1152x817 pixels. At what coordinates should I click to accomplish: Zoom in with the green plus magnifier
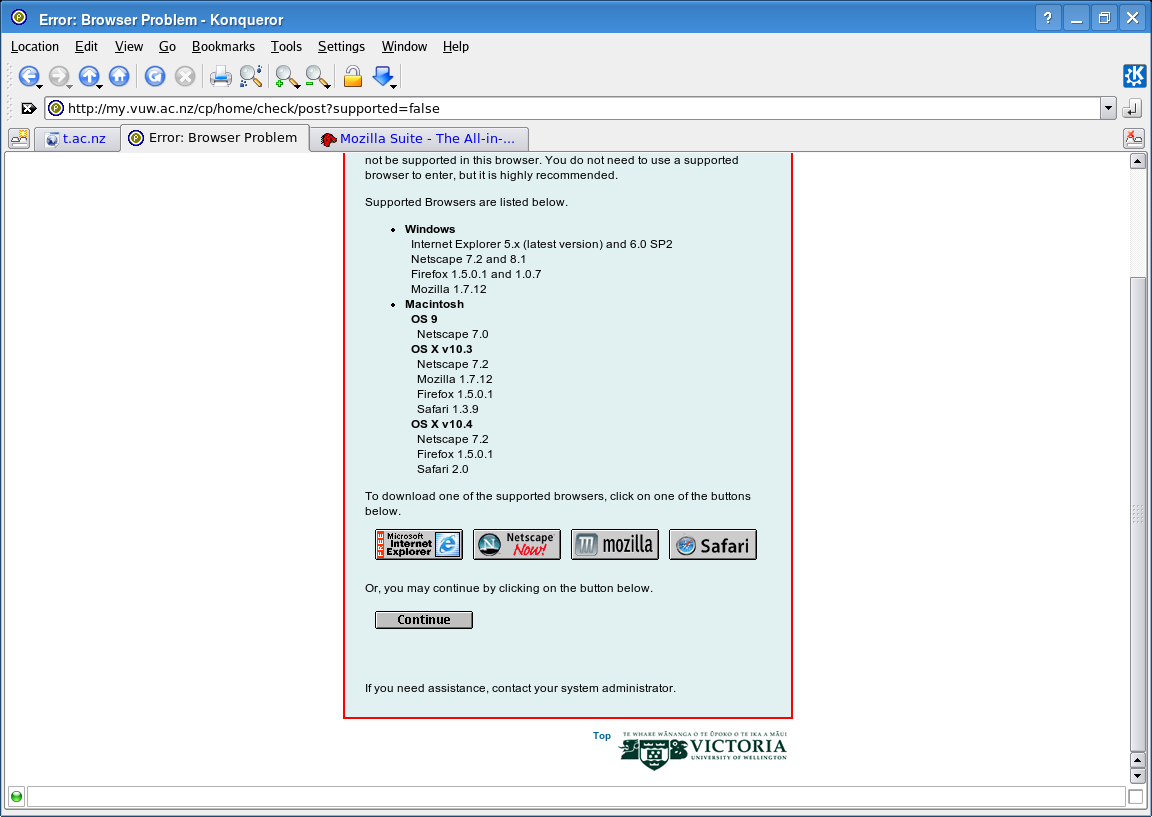click(287, 76)
